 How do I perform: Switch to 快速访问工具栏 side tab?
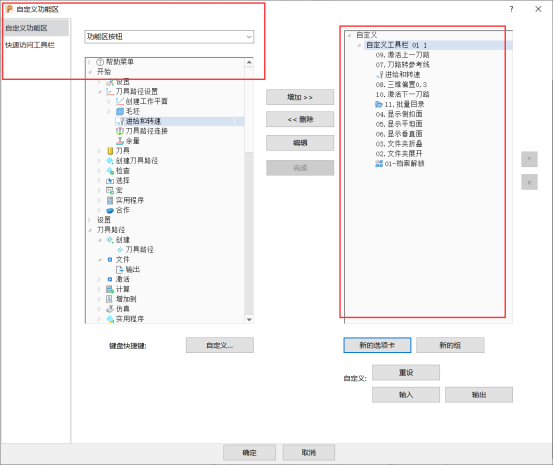click(30, 45)
